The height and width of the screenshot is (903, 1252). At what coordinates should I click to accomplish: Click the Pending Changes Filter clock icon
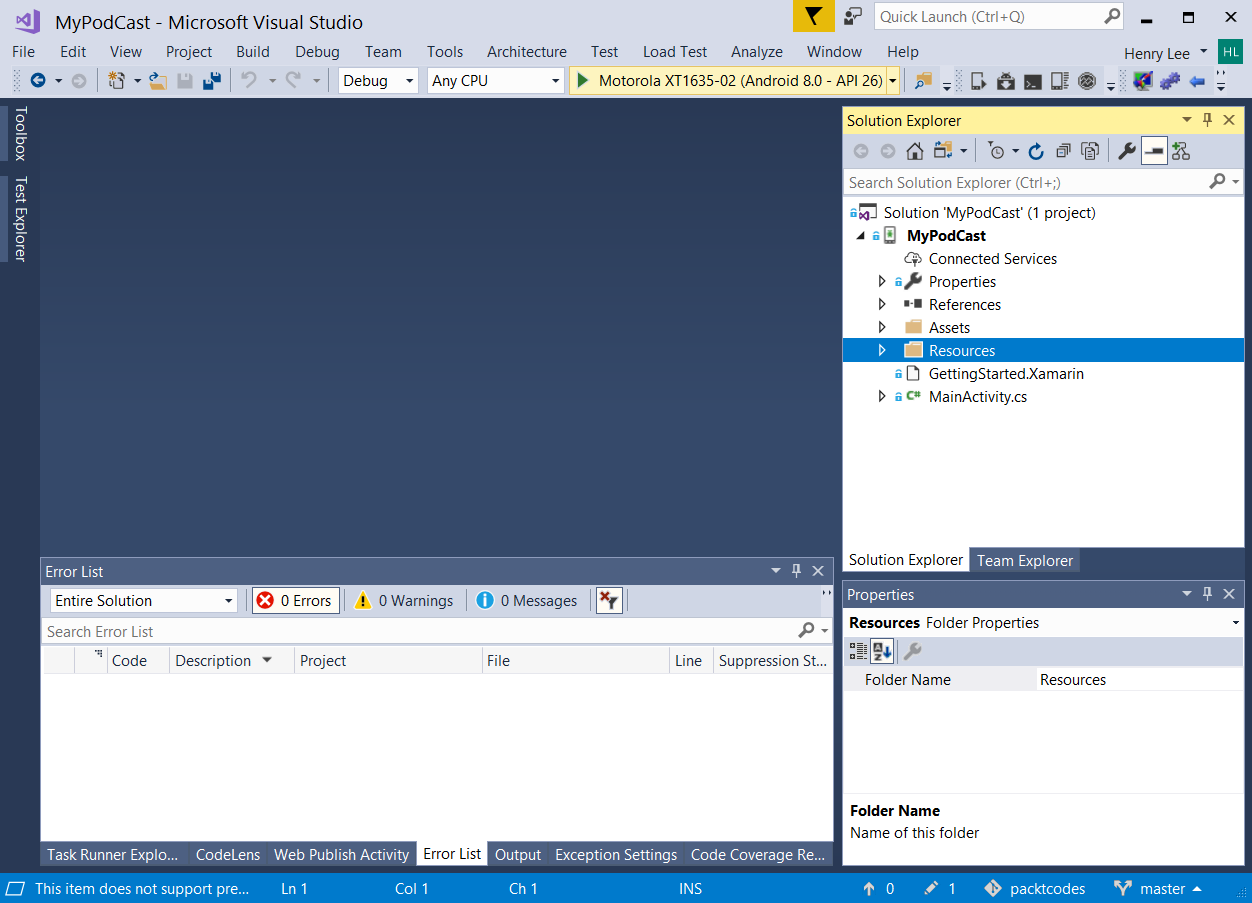coord(997,151)
